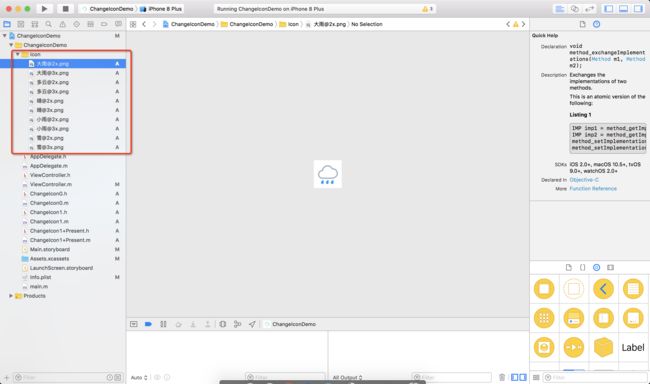Screen dimensions: 650x384
Task: Open Main.storyboard in navigator
Action: pos(50,249)
